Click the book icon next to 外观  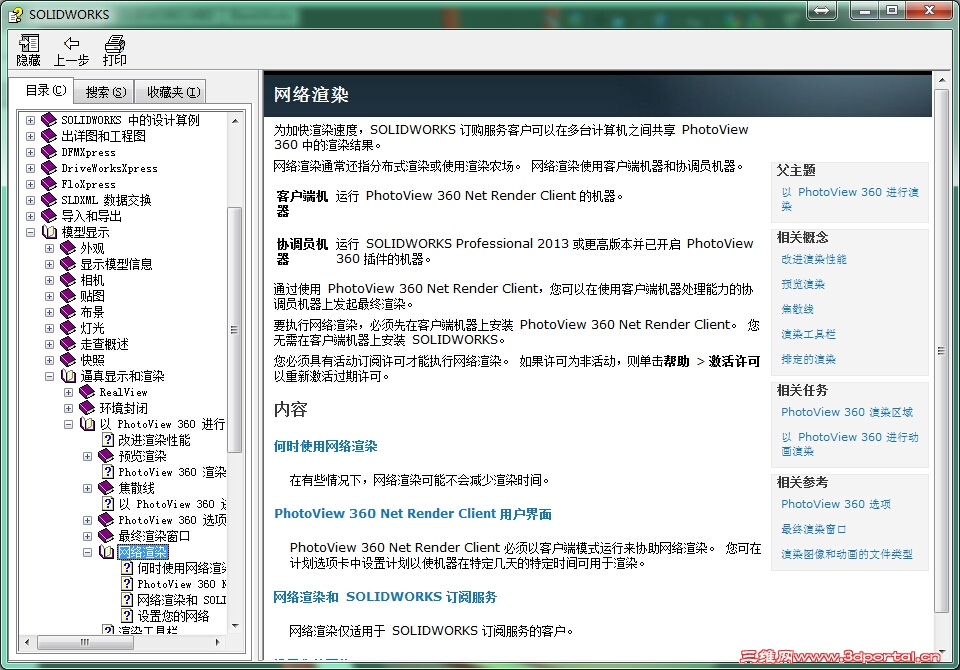coord(68,248)
